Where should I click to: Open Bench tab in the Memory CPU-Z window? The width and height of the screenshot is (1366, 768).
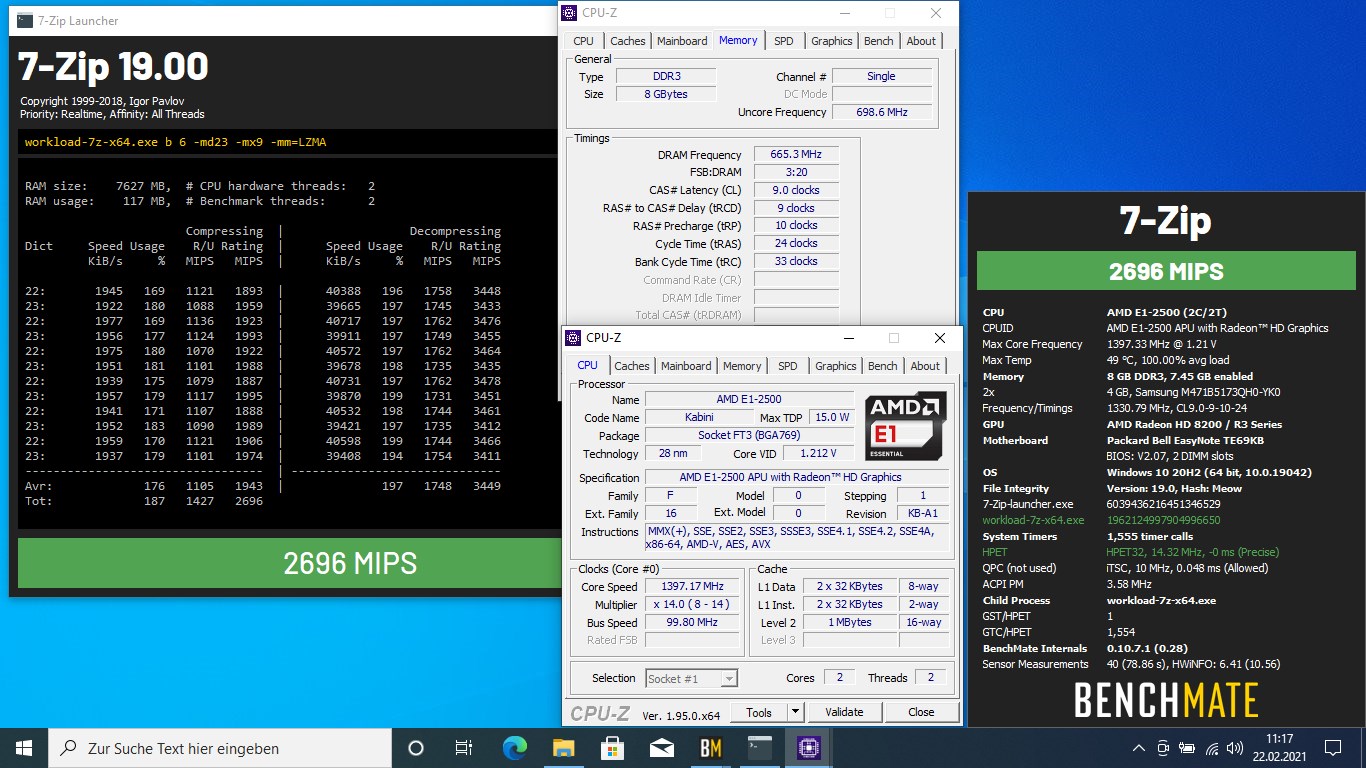point(879,41)
